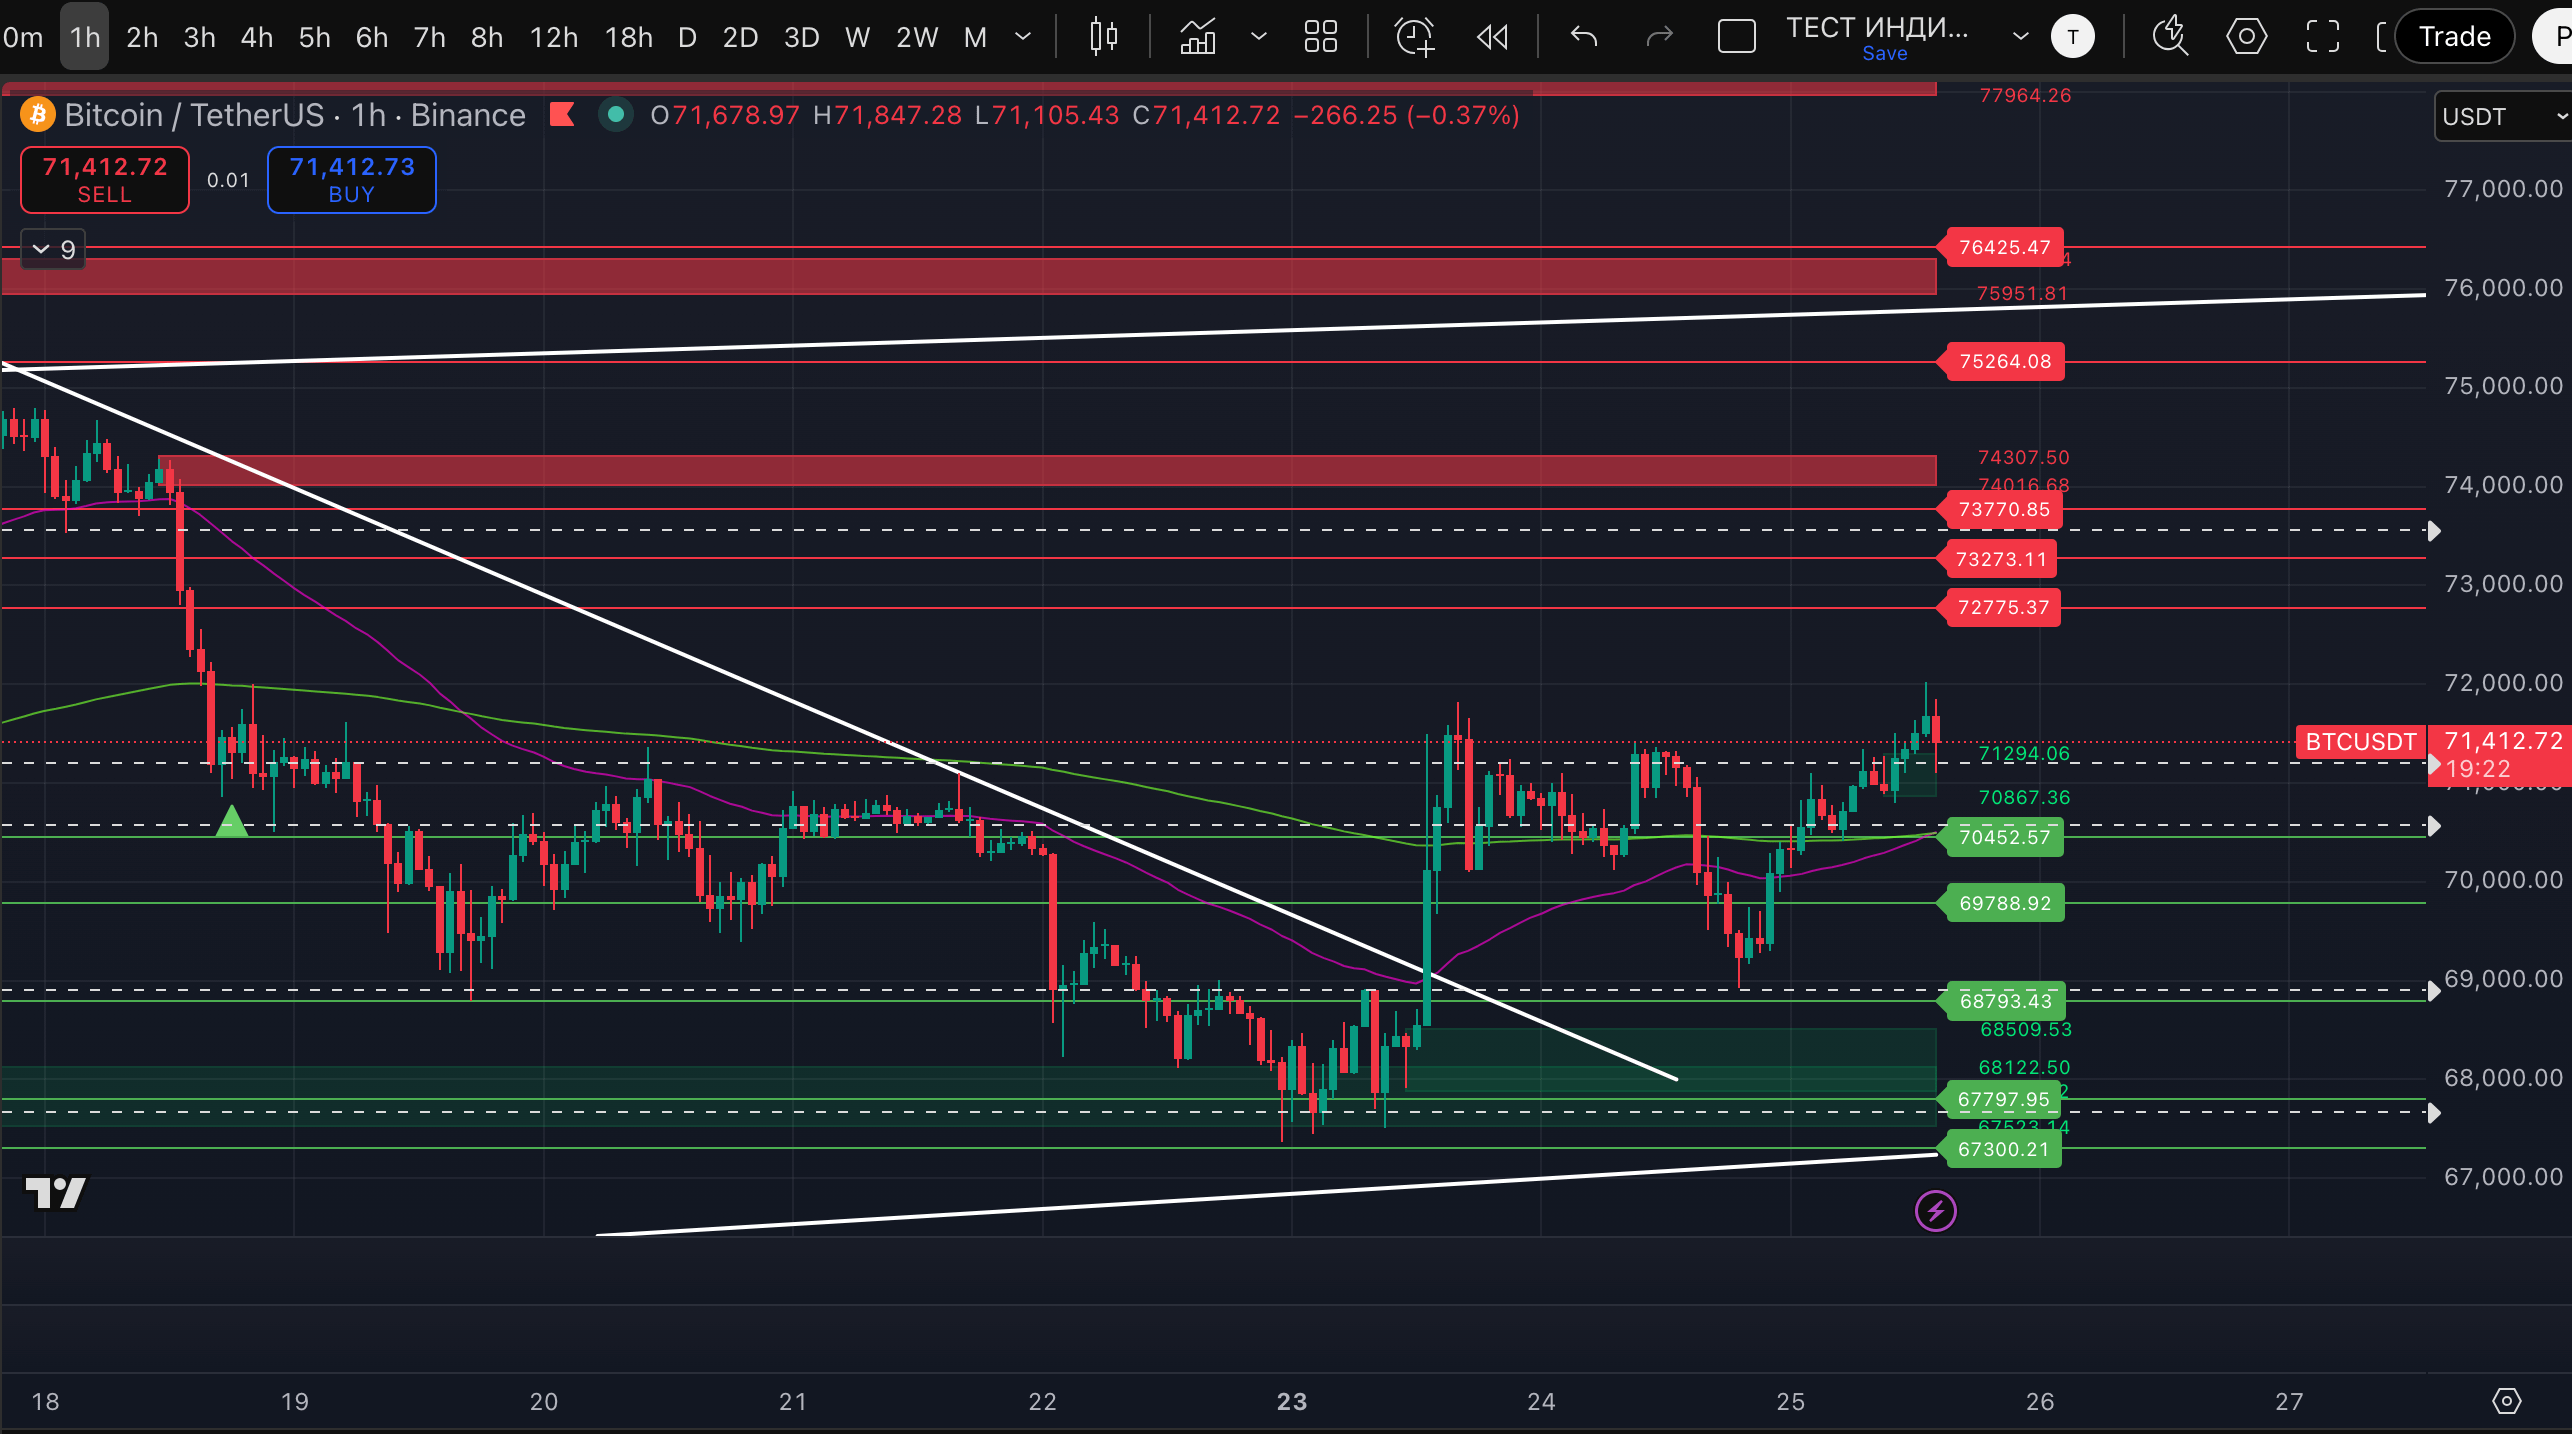Screen dimensions: 2572x1434
Task: Click the red flag symbol marker
Action: pos(562,115)
